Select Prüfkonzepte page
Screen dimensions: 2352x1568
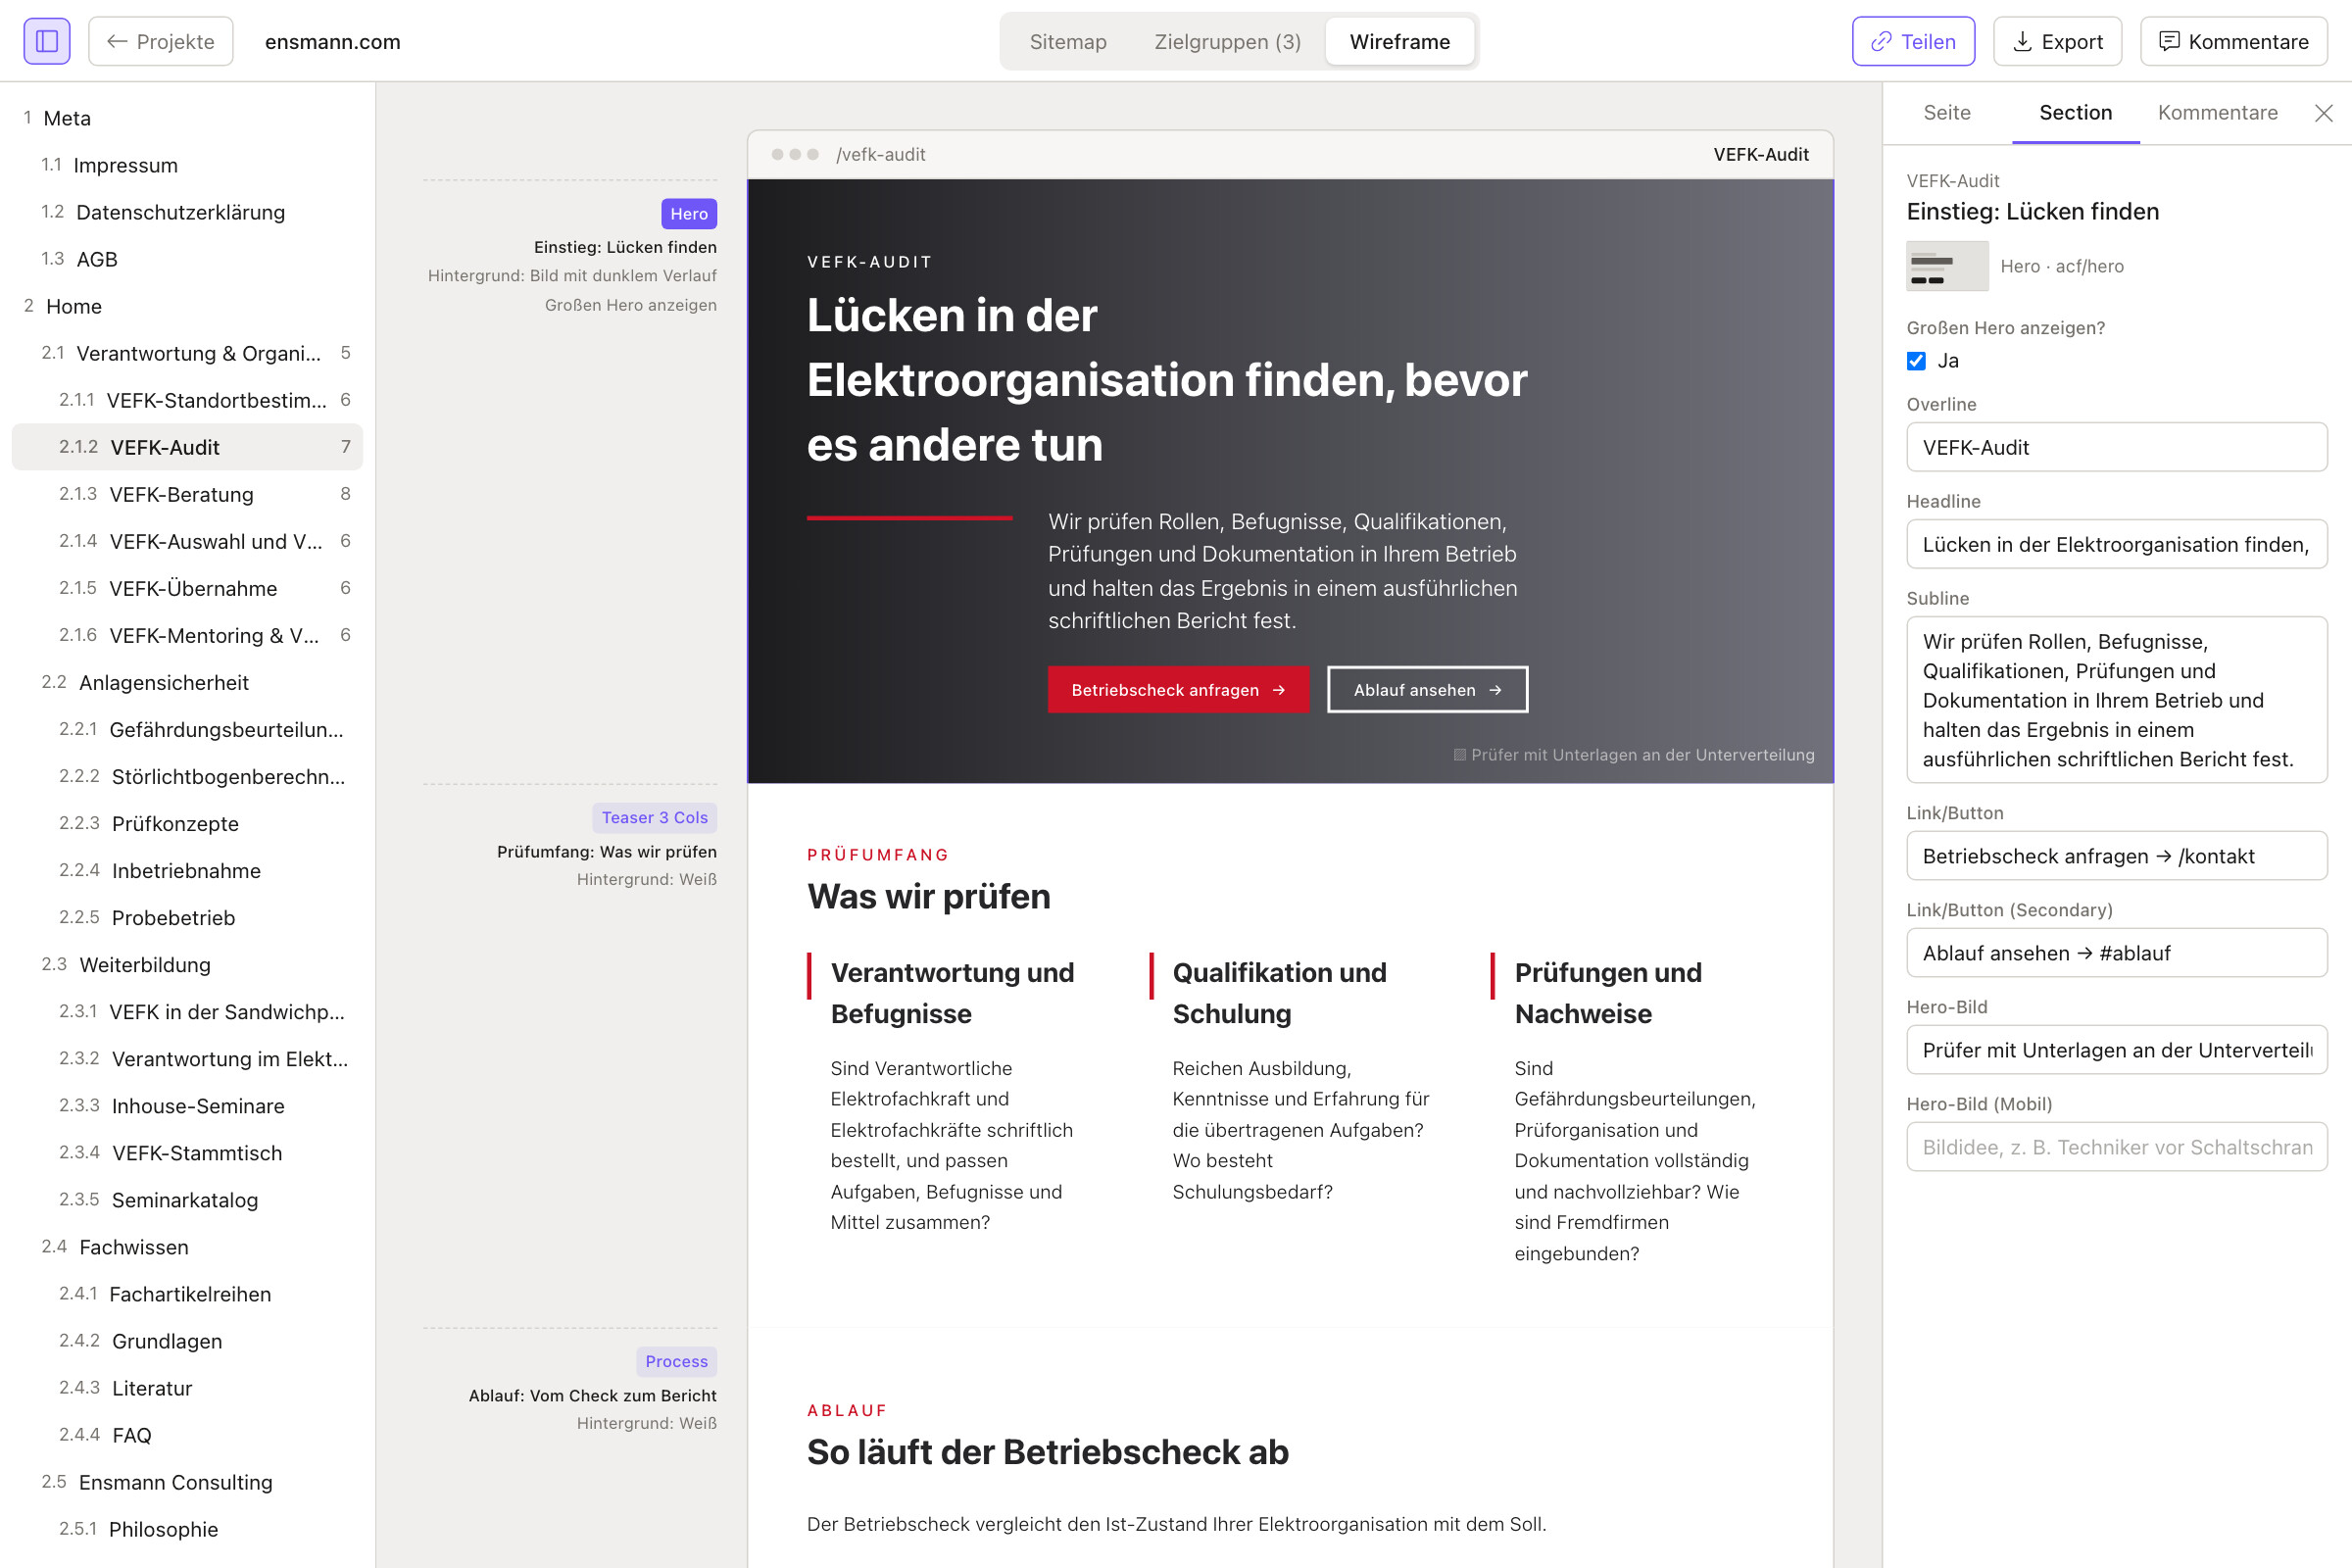tap(188, 823)
